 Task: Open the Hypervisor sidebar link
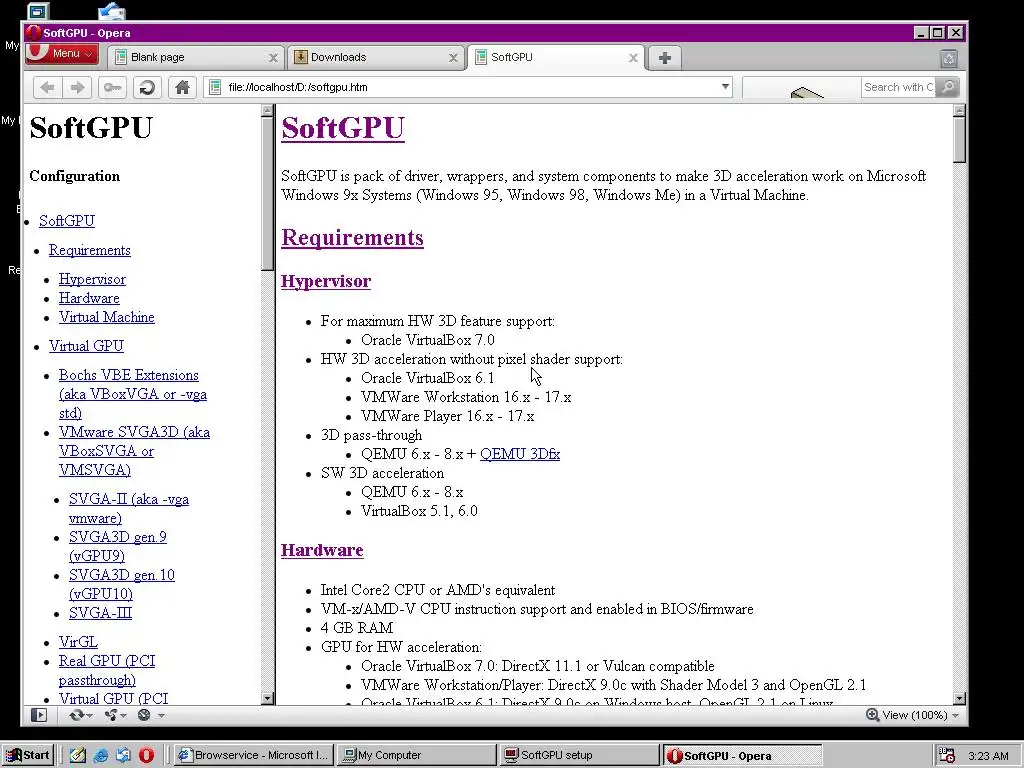(92, 279)
